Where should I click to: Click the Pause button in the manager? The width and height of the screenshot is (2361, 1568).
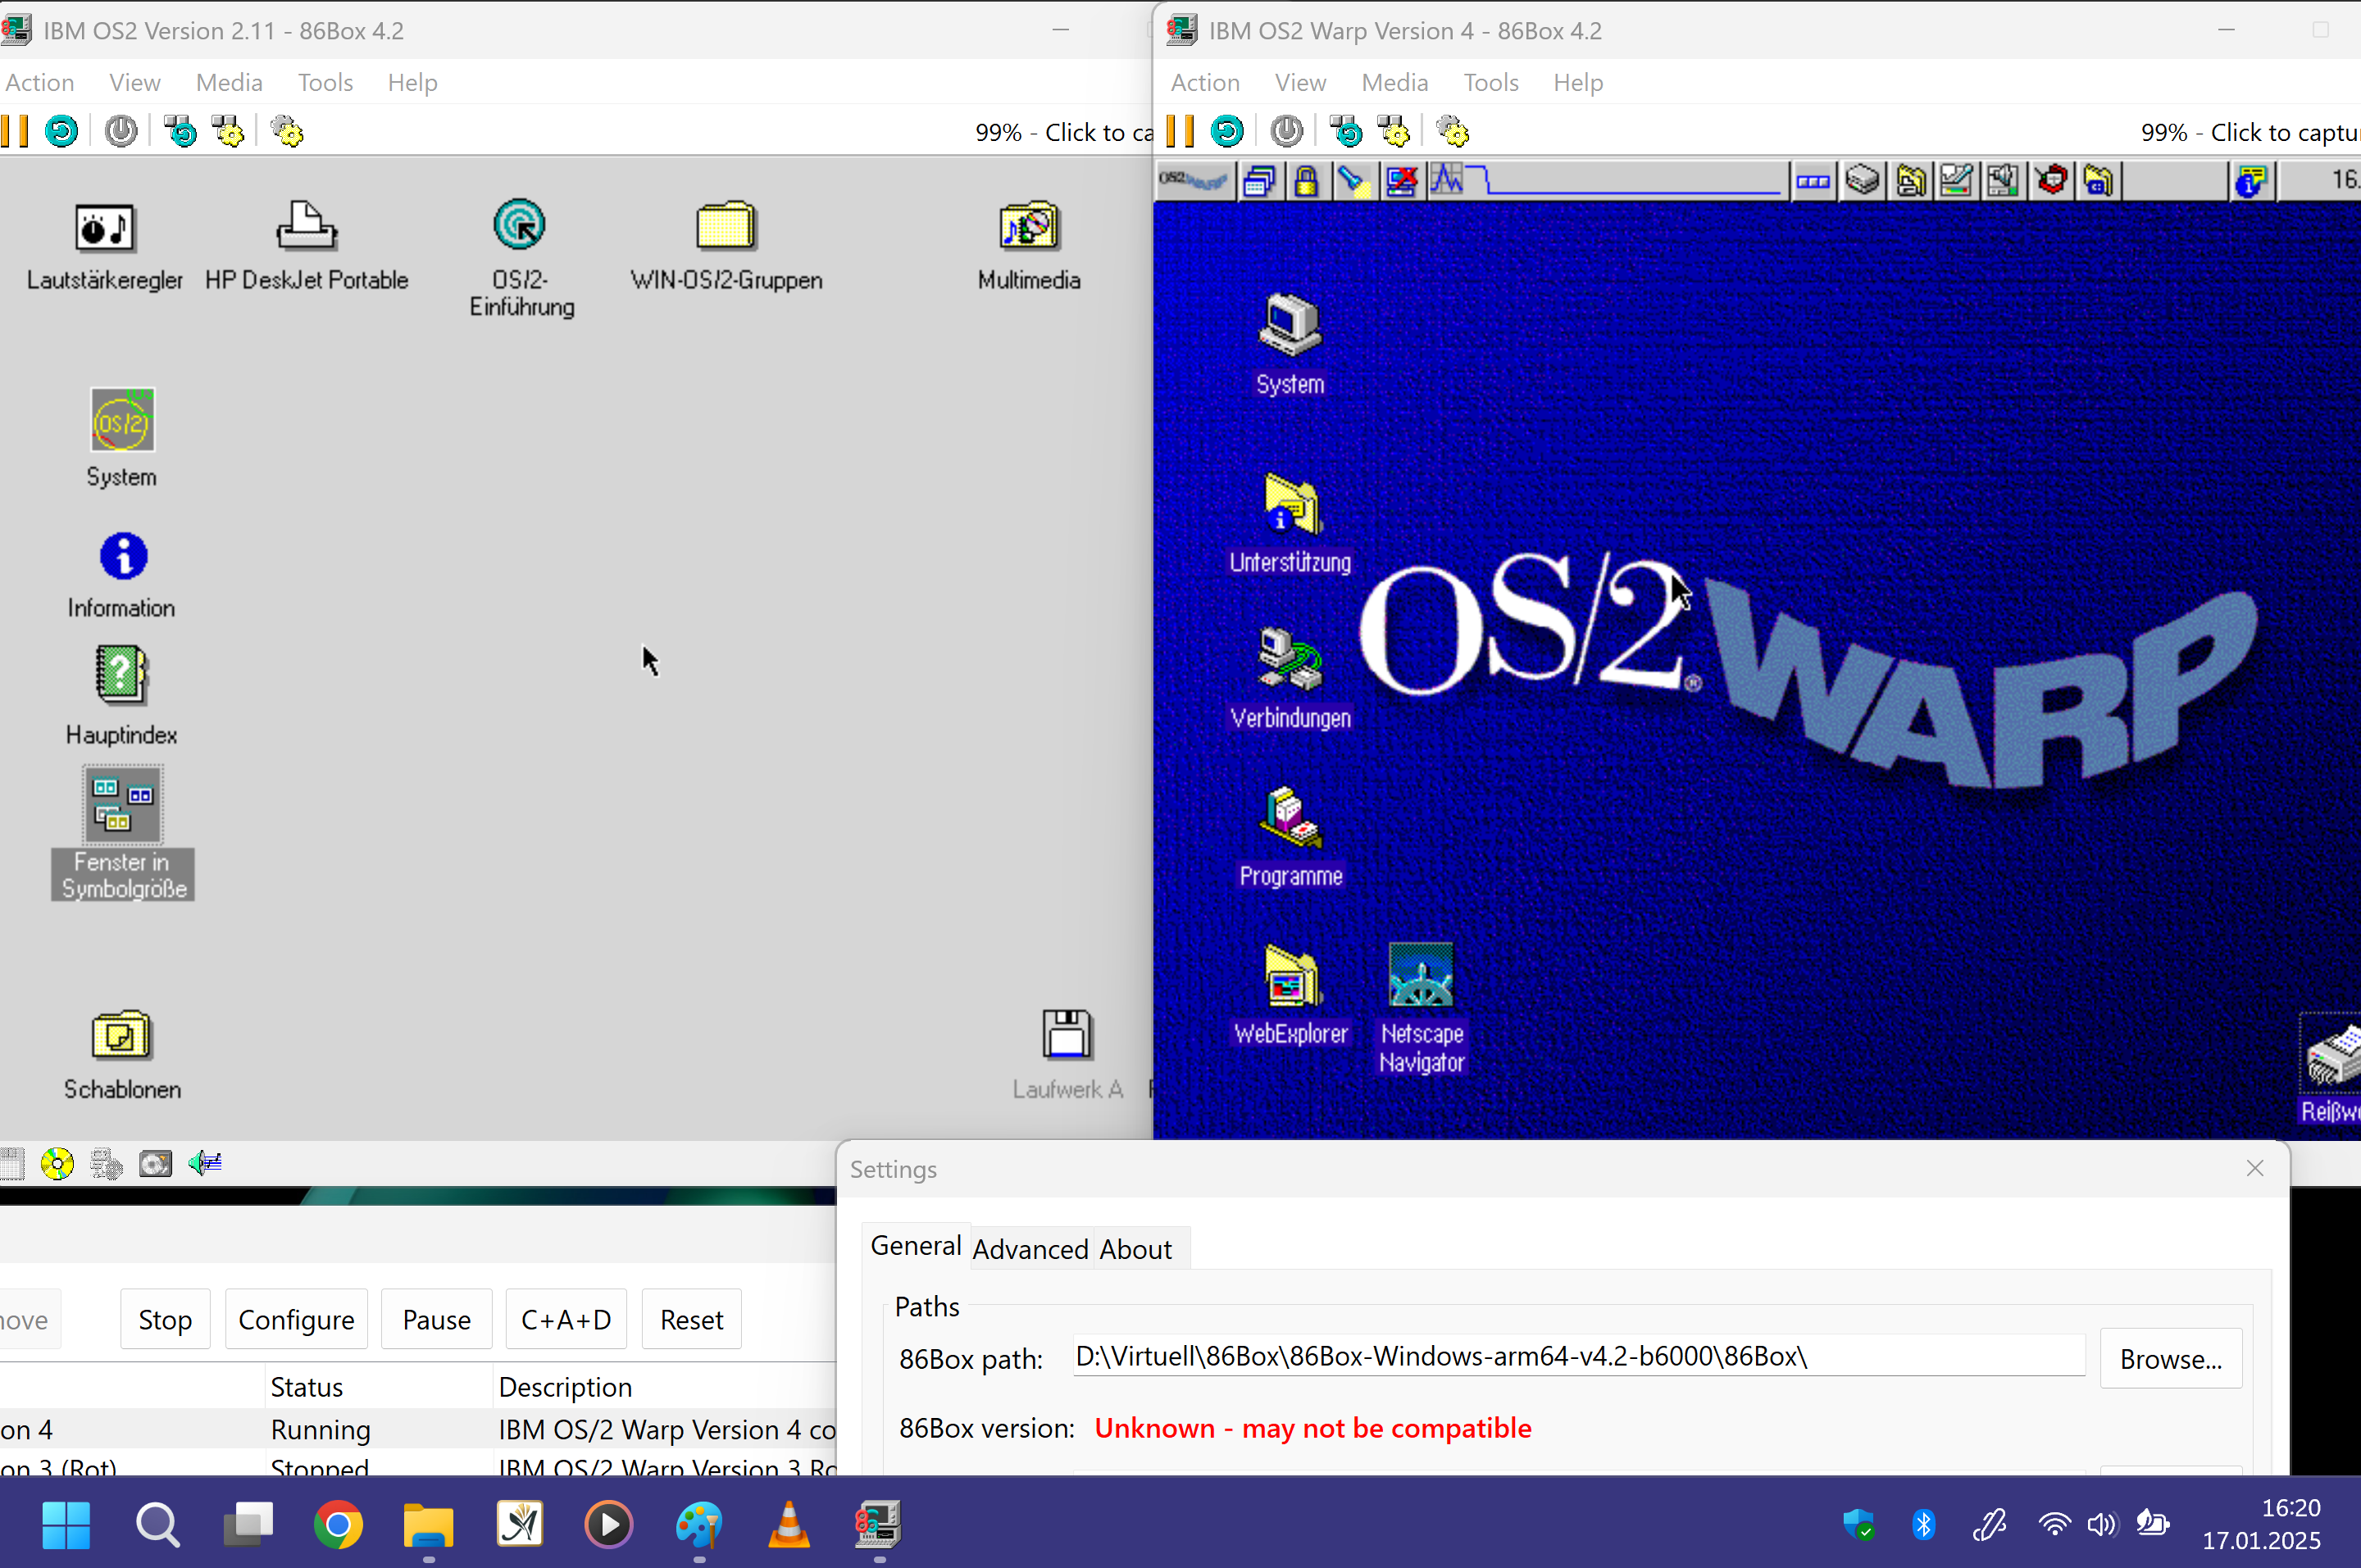pyautogui.click(x=436, y=1320)
